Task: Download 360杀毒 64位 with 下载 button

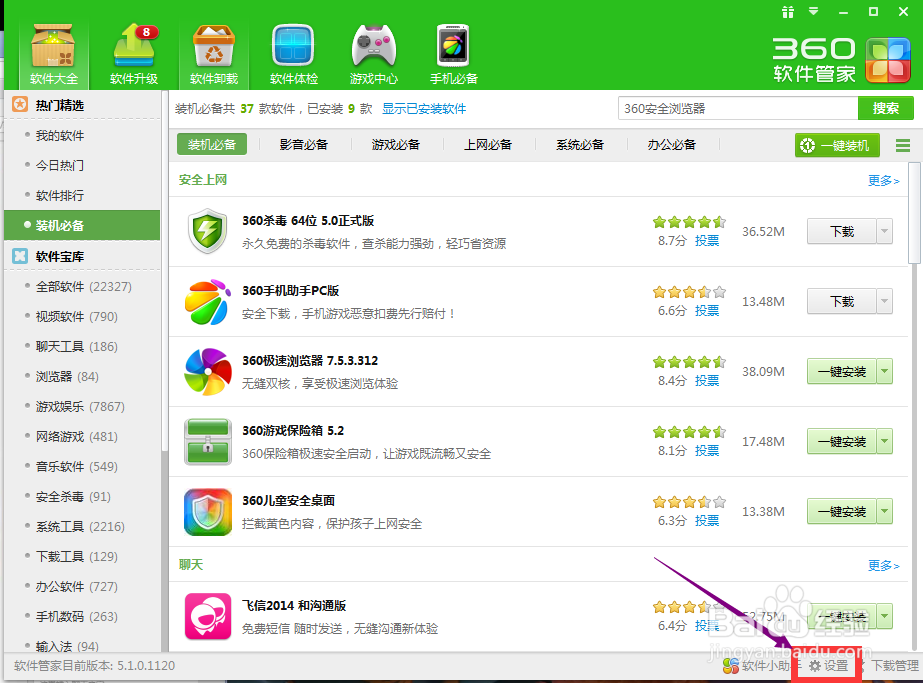Action: 842,231
